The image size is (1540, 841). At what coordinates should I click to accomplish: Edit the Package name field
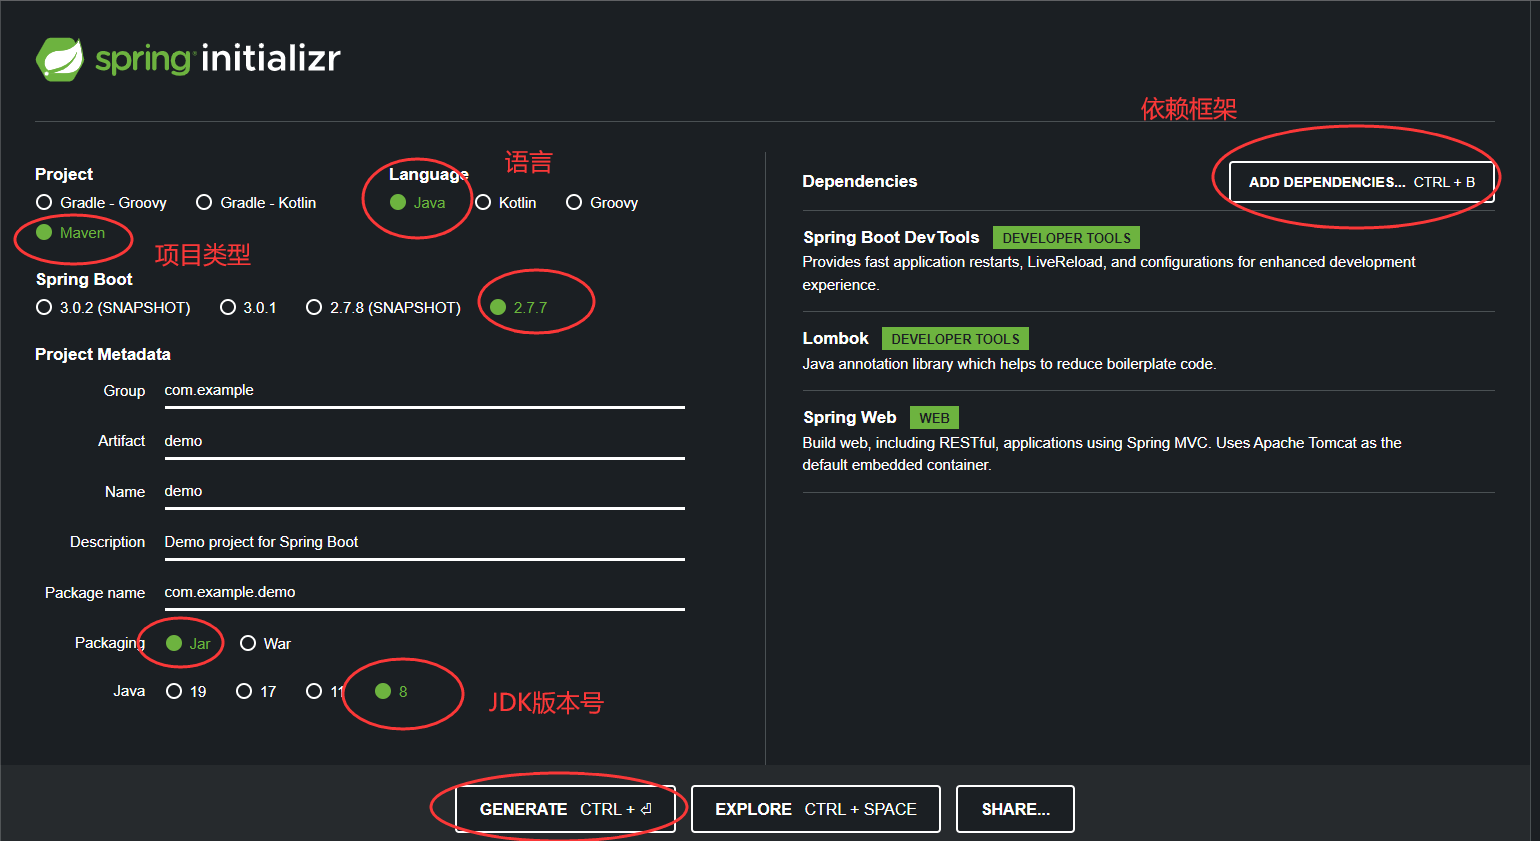click(424, 593)
